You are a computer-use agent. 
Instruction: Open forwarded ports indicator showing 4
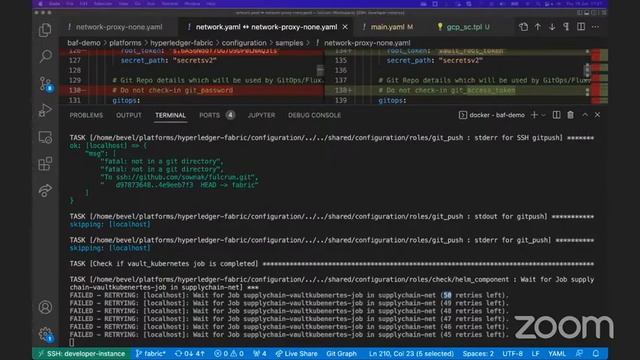click(260, 353)
